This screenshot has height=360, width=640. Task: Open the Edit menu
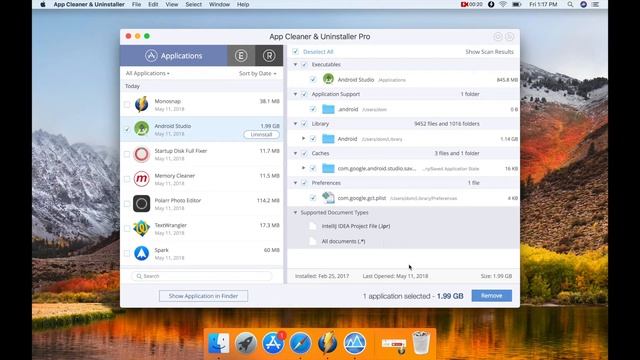(x=153, y=4)
